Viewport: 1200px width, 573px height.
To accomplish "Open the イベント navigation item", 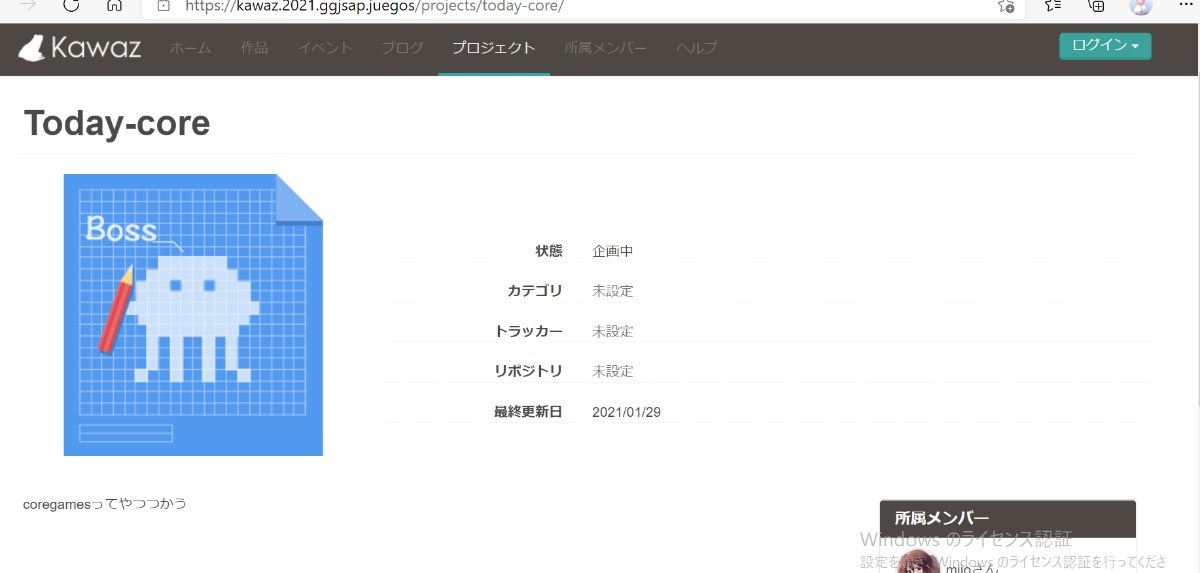I will point(325,48).
